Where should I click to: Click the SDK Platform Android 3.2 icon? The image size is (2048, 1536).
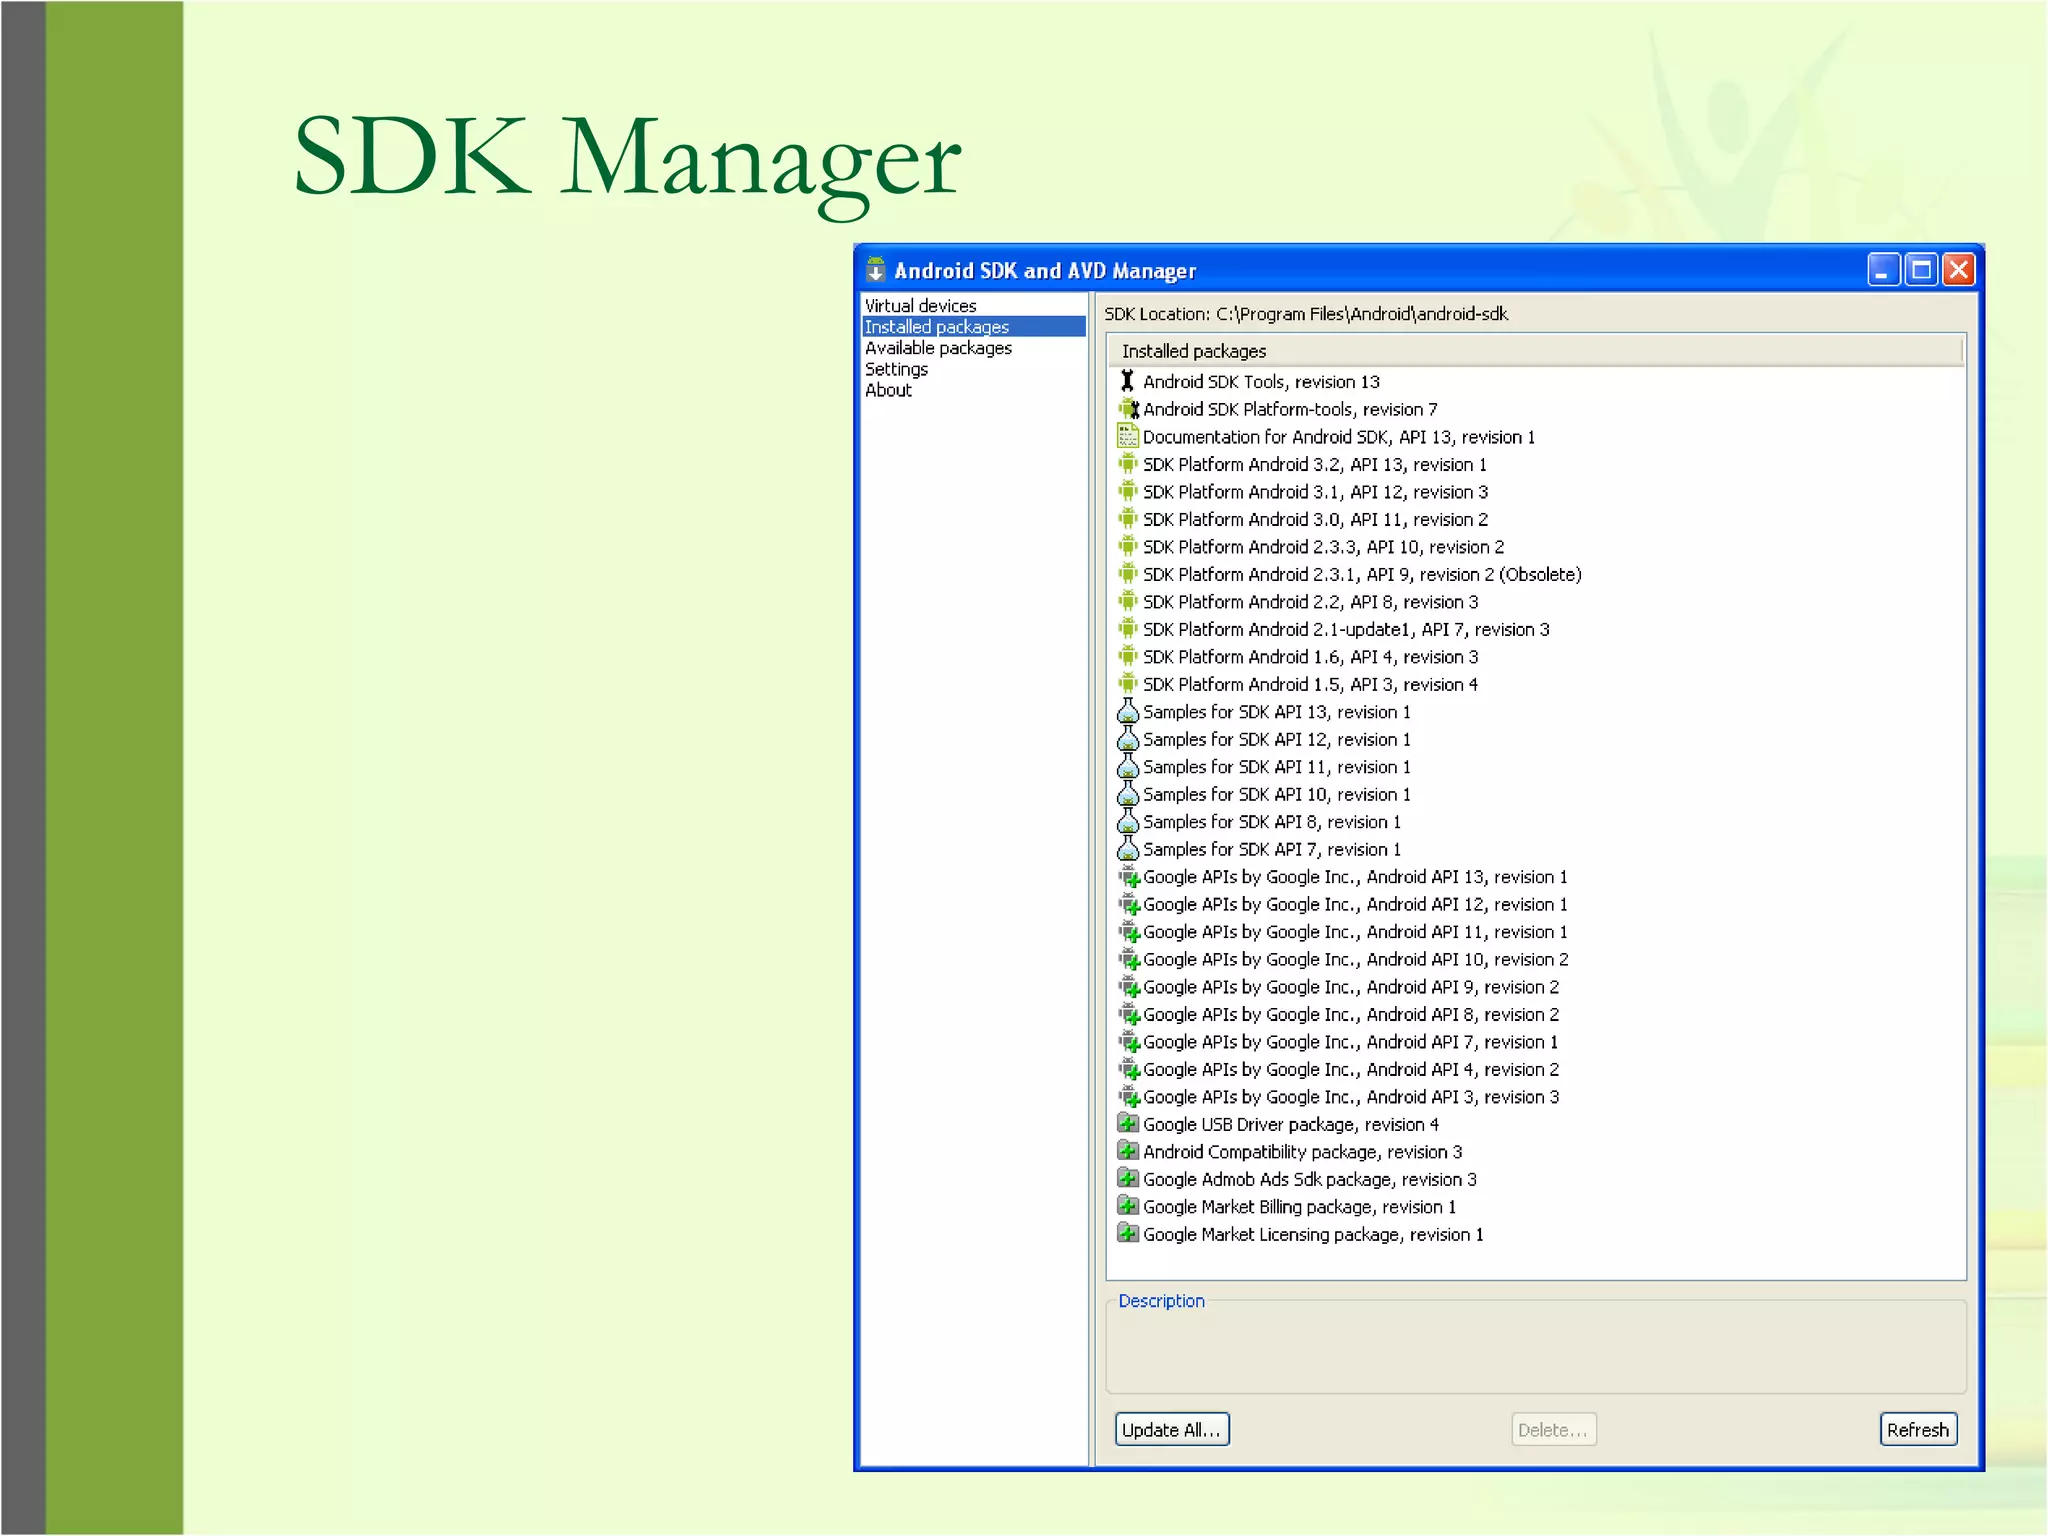point(1128,464)
